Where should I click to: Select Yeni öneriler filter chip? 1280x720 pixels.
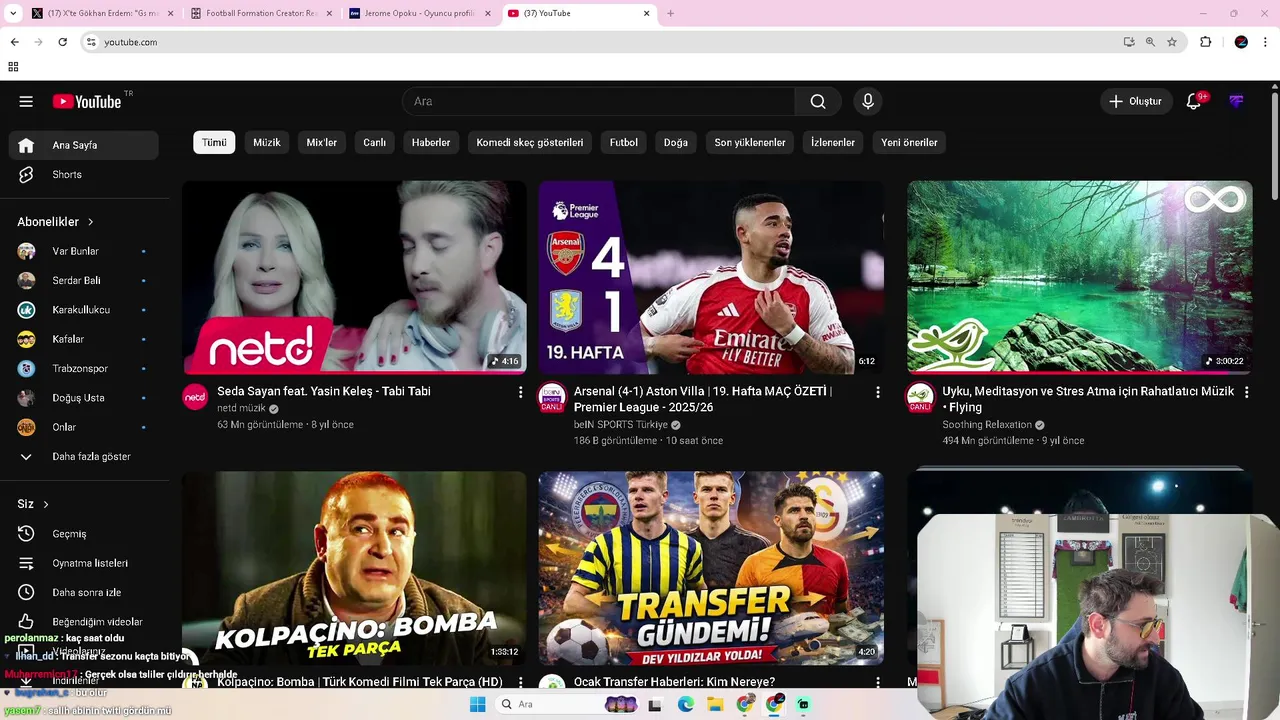coord(909,142)
